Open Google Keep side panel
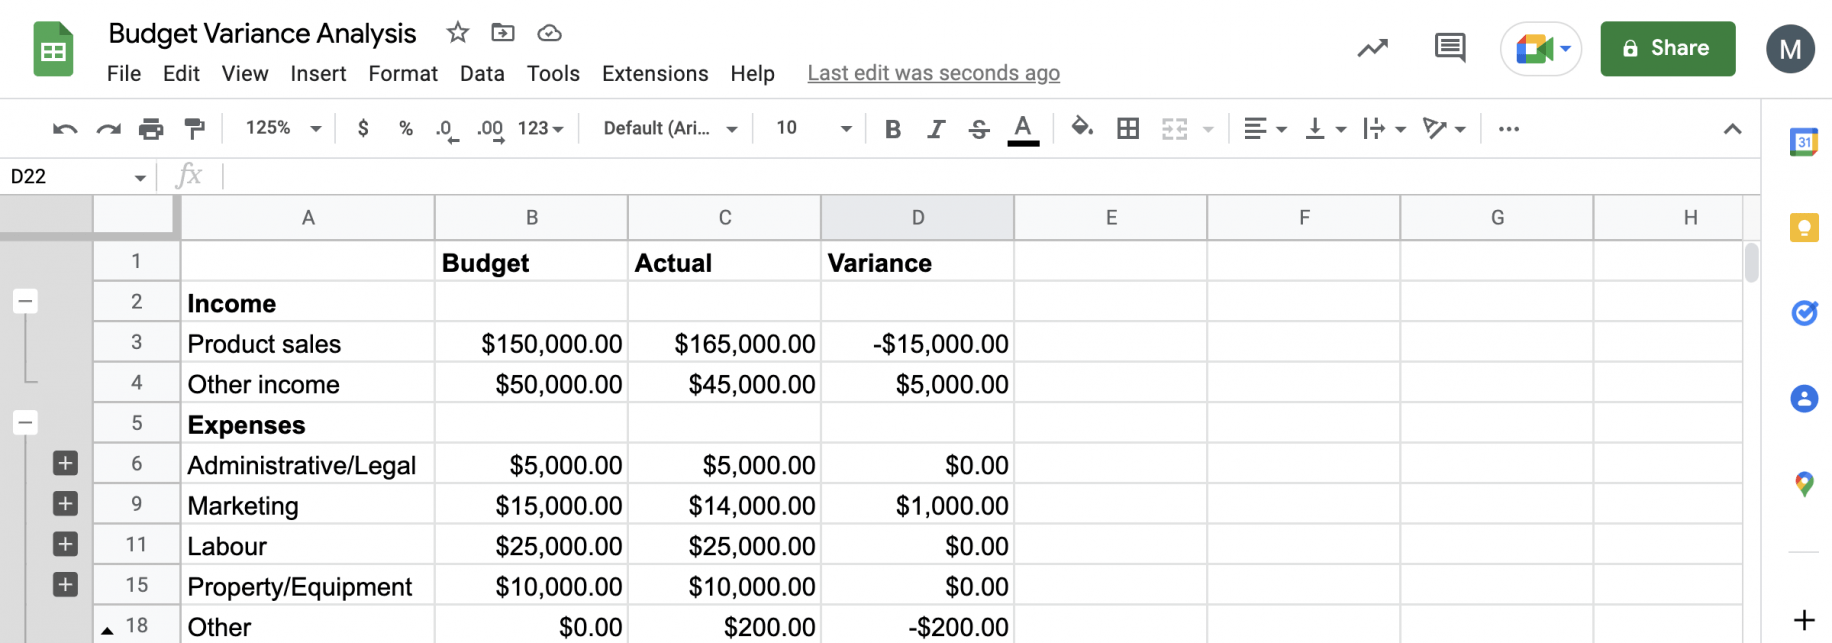Viewport: 1832px width, 643px height. (x=1804, y=228)
